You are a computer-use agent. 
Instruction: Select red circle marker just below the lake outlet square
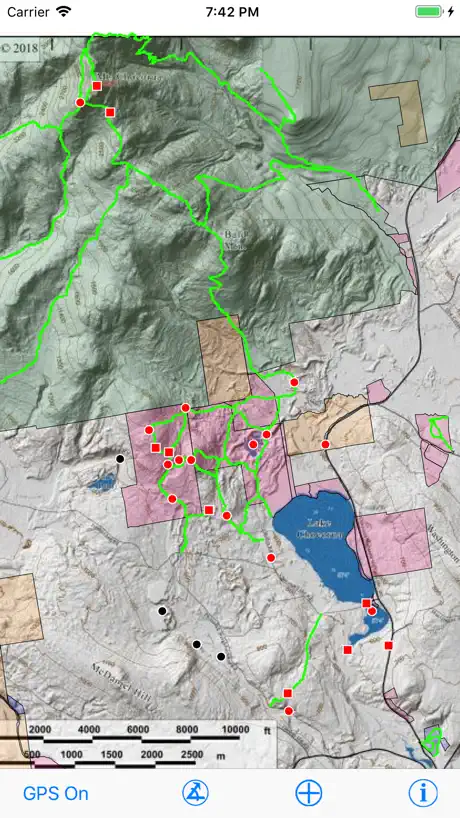click(x=372, y=611)
